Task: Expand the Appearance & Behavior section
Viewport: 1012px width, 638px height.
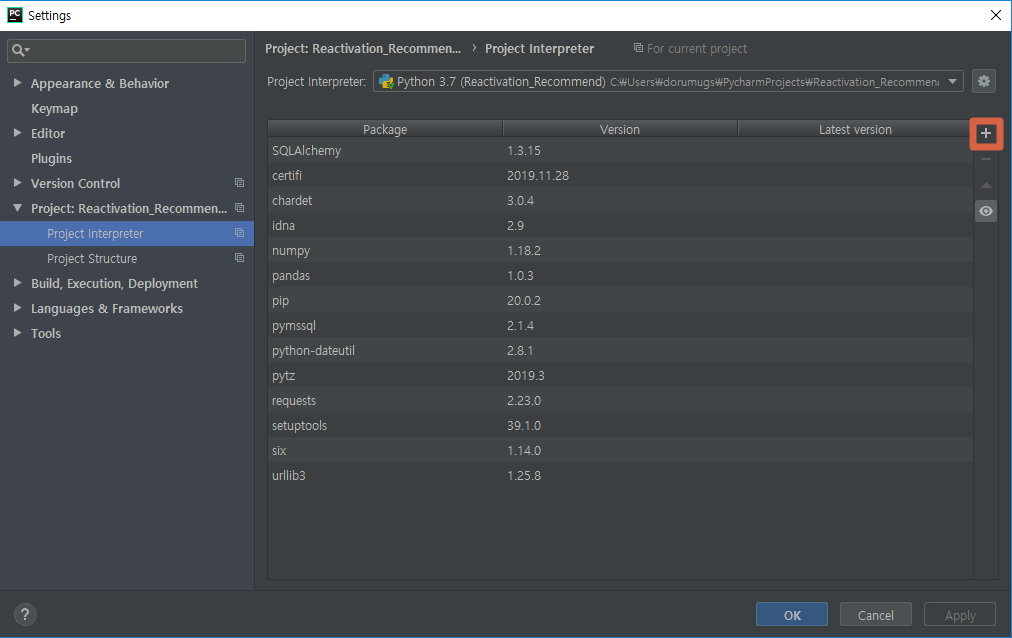Action: pos(17,83)
